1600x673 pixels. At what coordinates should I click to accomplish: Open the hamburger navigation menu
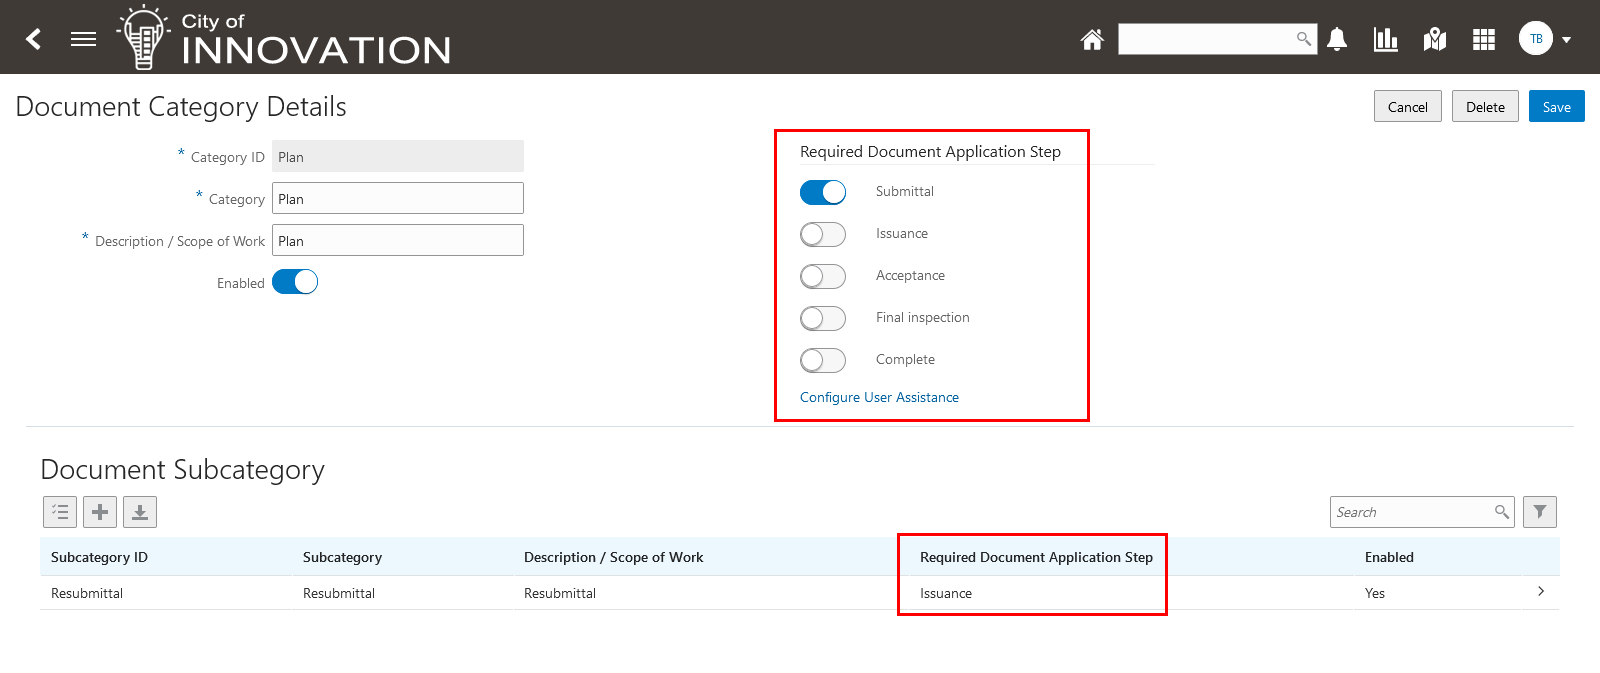point(84,39)
